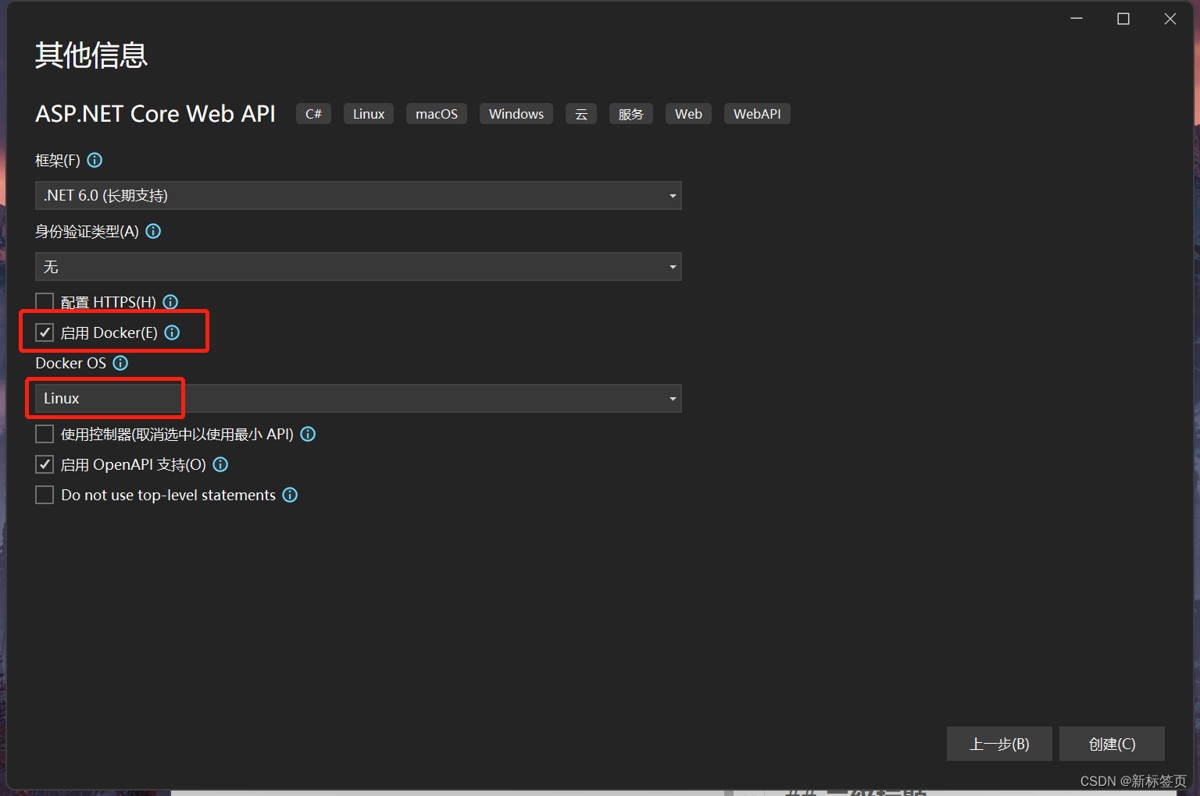Click info icon for top-level statements option
The height and width of the screenshot is (796, 1200).
pyautogui.click(x=290, y=495)
